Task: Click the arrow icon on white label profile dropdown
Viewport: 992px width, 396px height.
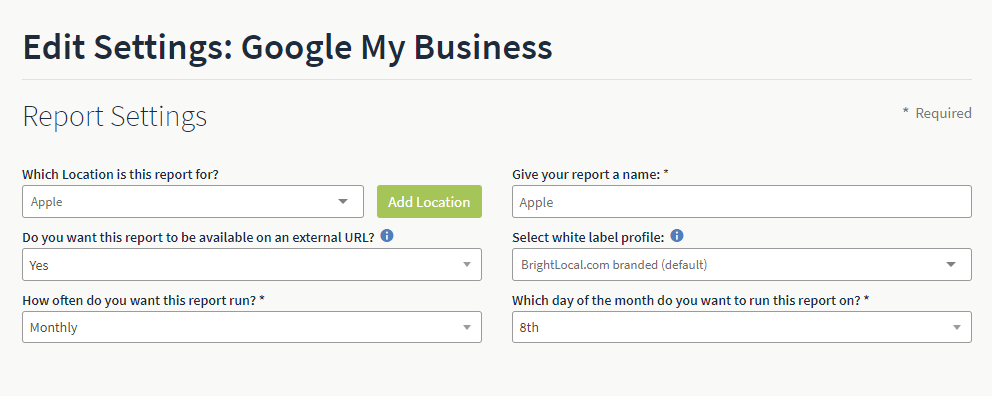Action: (x=951, y=264)
